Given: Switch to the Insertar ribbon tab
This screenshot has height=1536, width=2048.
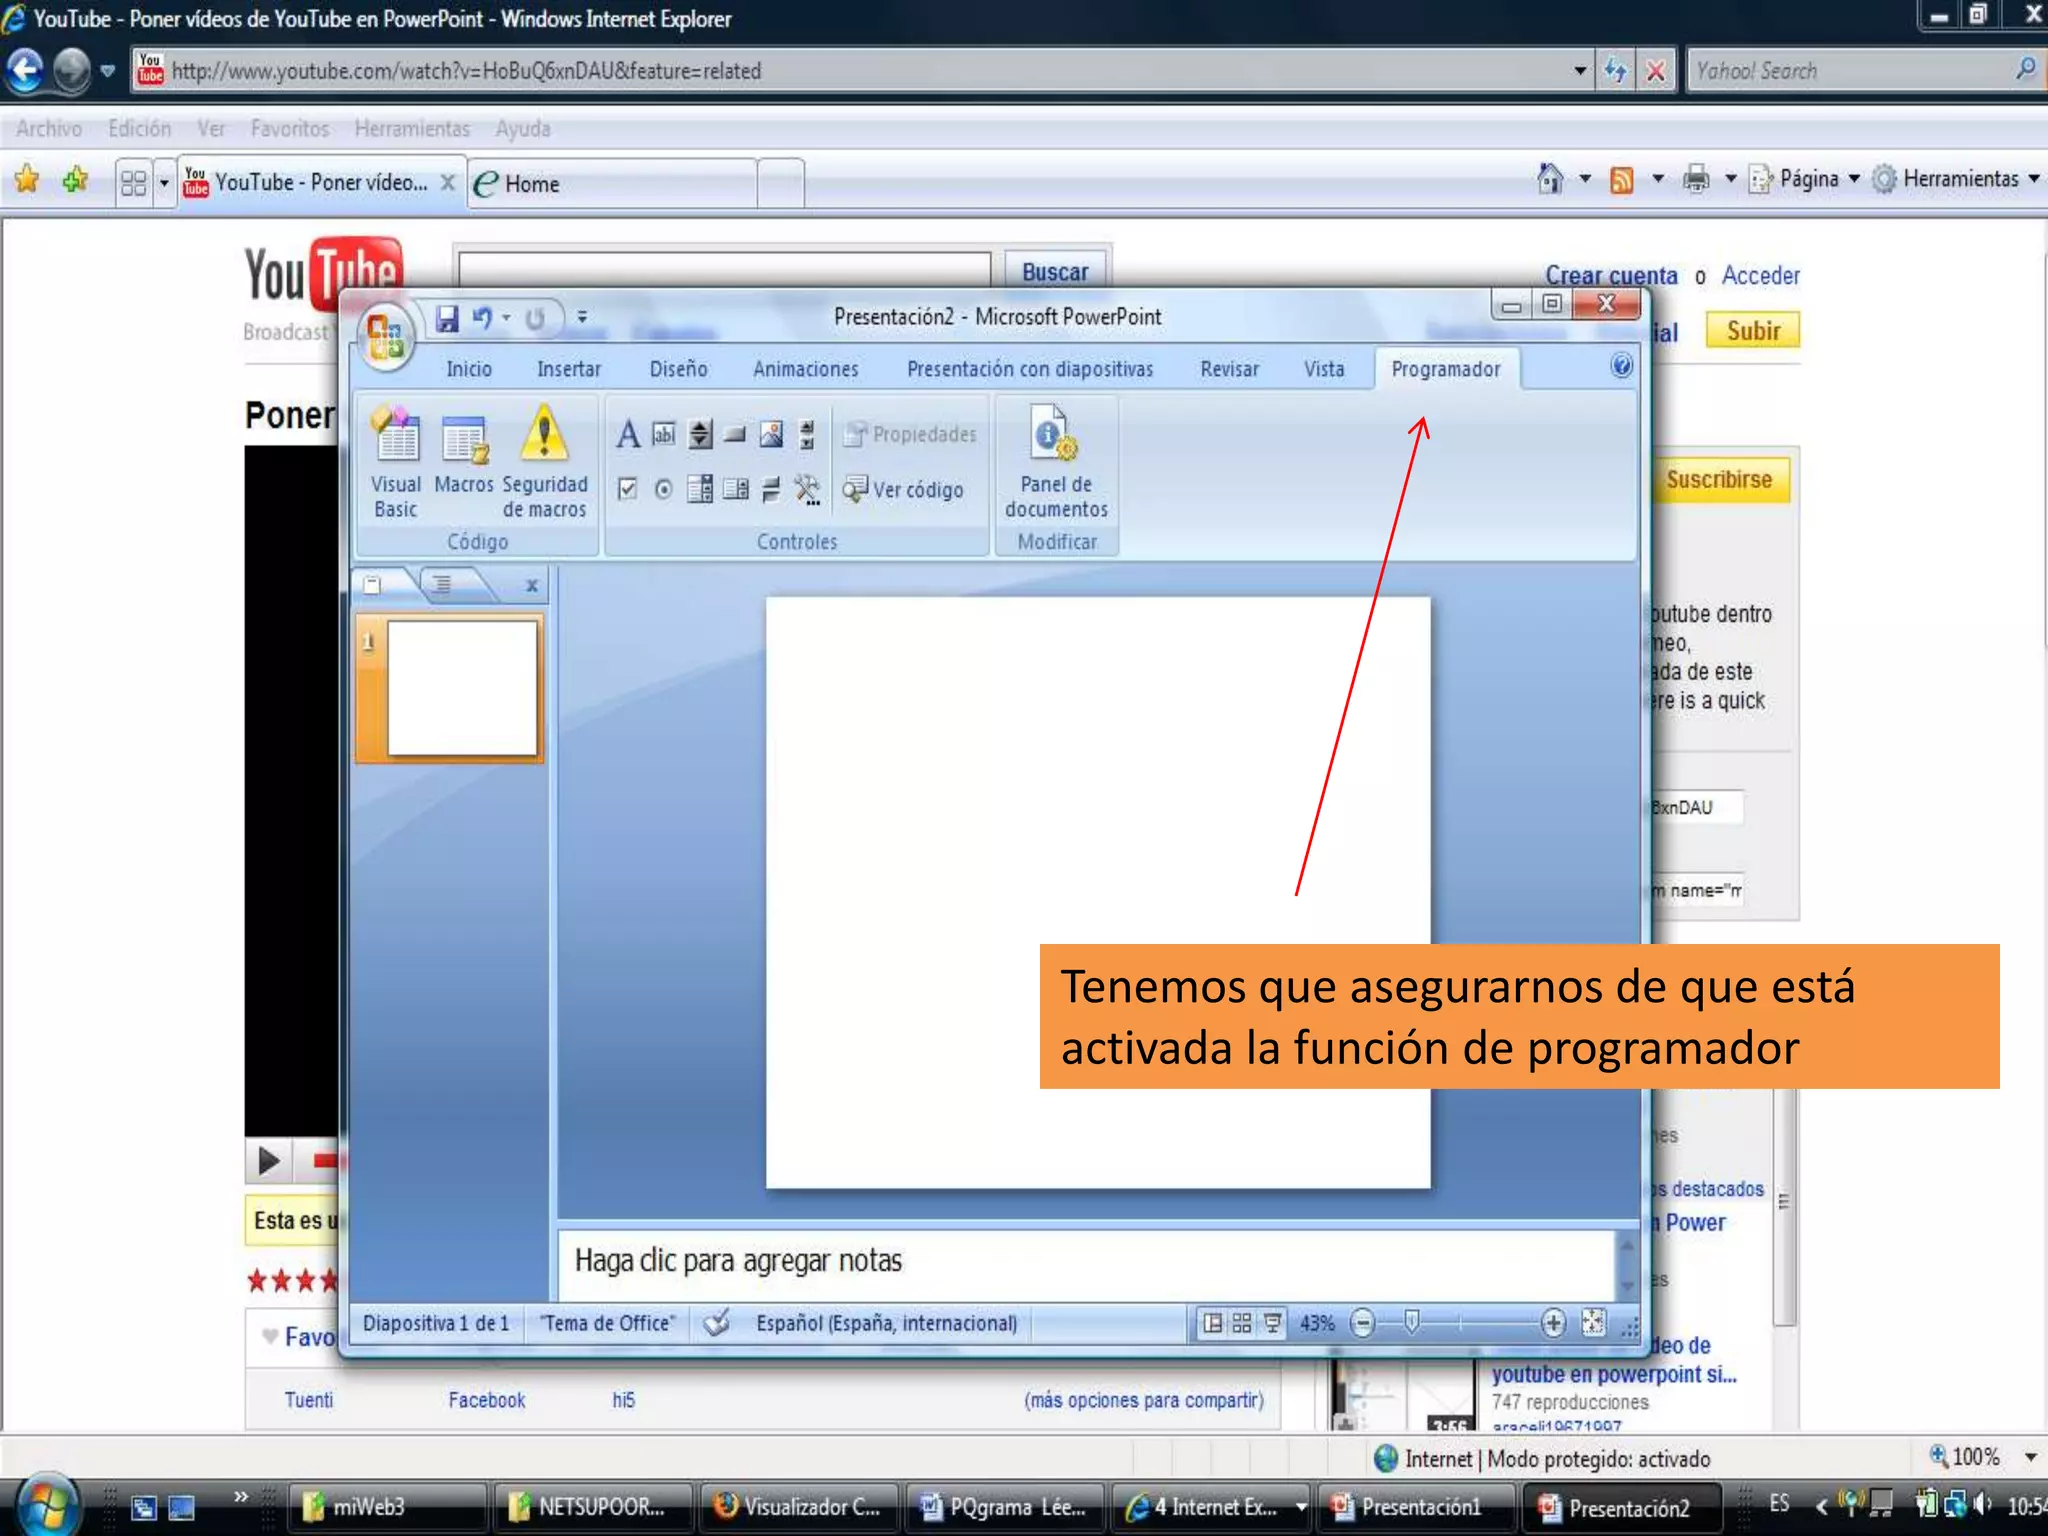Looking at the screenshot, I should pyautogui.click(x=568, y=369).
